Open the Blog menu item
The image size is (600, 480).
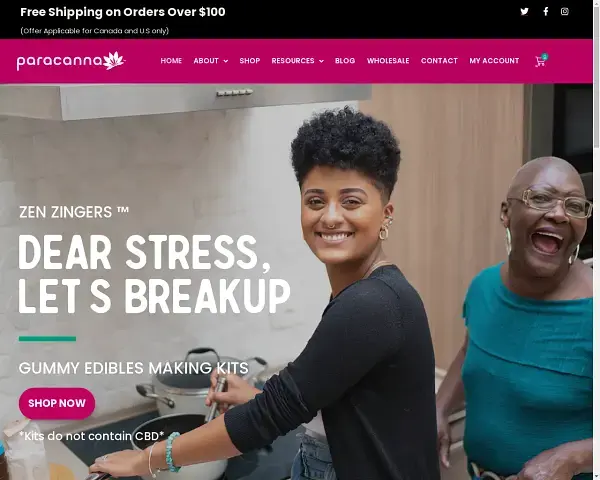click(345, 61)
